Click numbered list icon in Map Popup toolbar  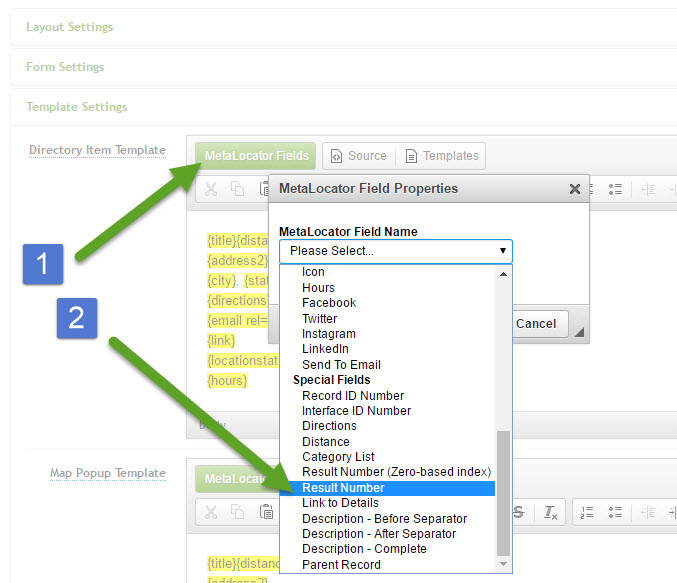[586, 512]
